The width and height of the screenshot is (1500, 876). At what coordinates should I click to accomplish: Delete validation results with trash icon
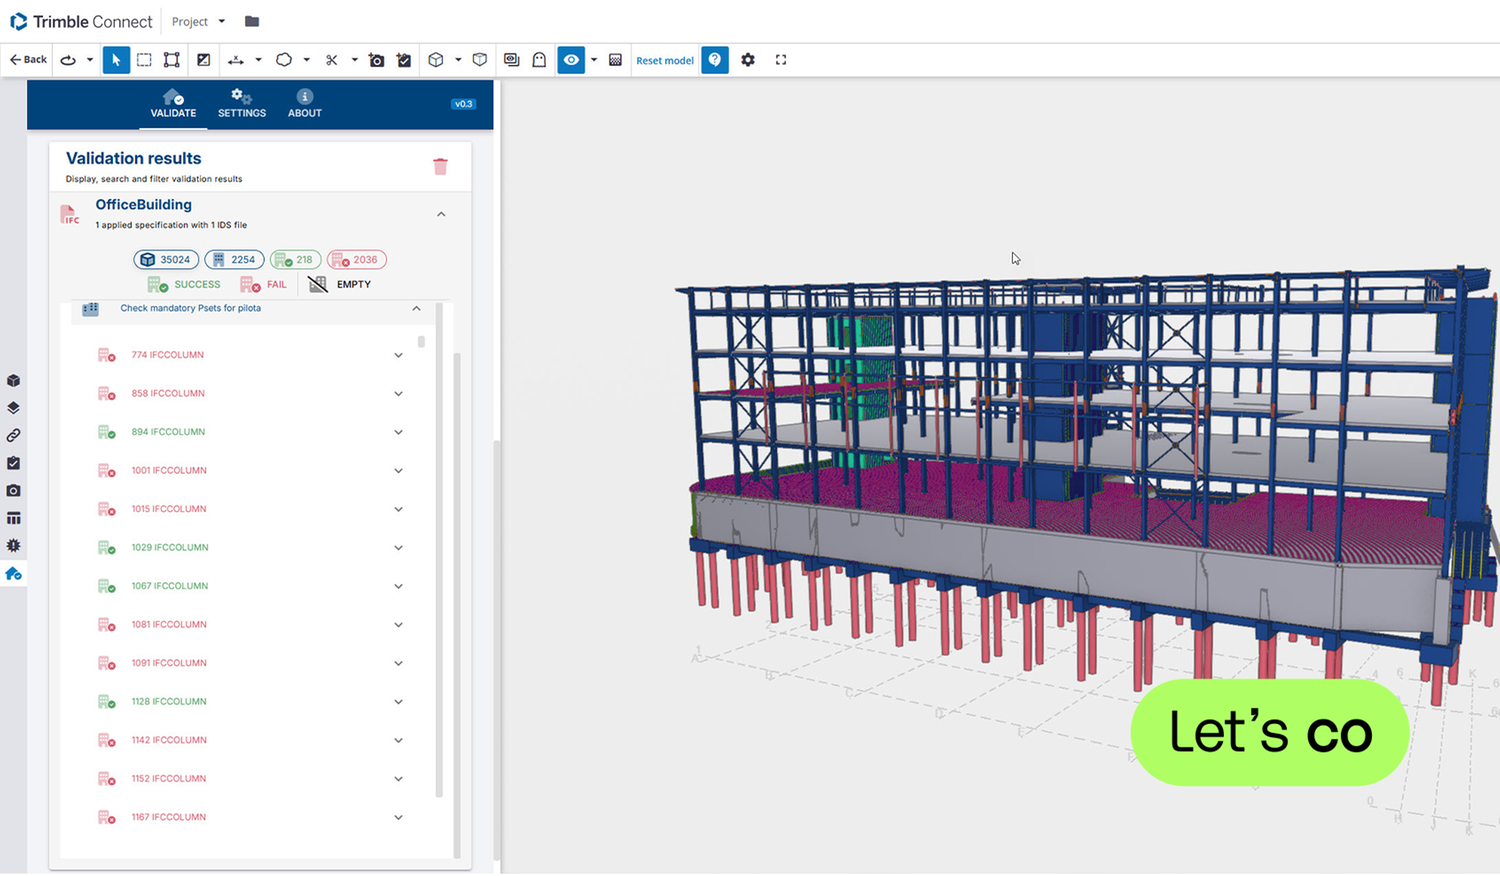click(x=440, y=166)
